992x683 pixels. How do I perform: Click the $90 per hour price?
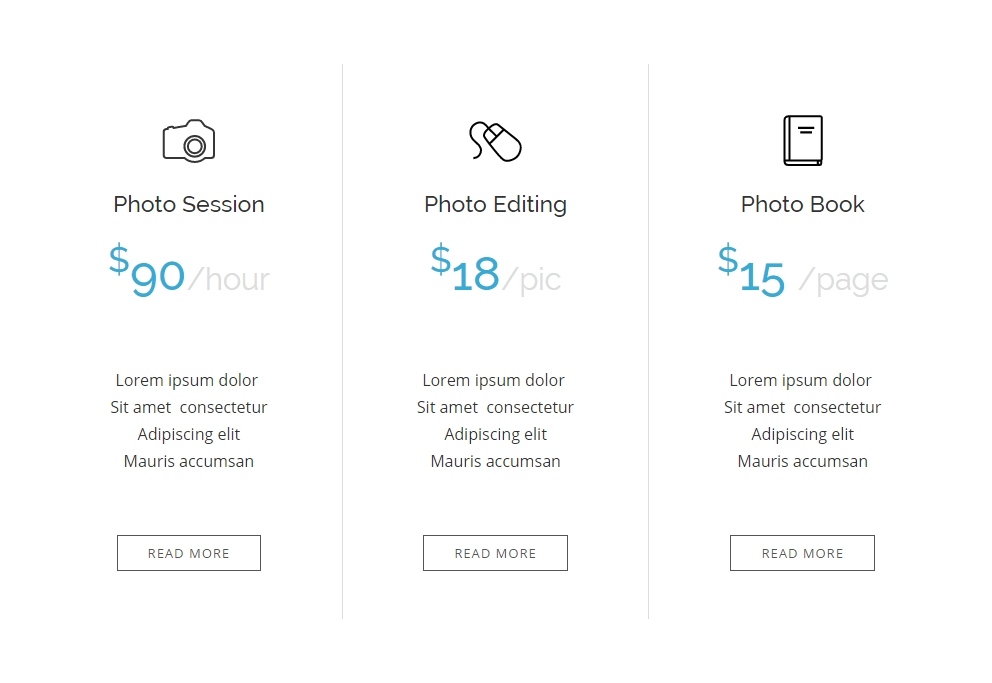pos(189,270)
